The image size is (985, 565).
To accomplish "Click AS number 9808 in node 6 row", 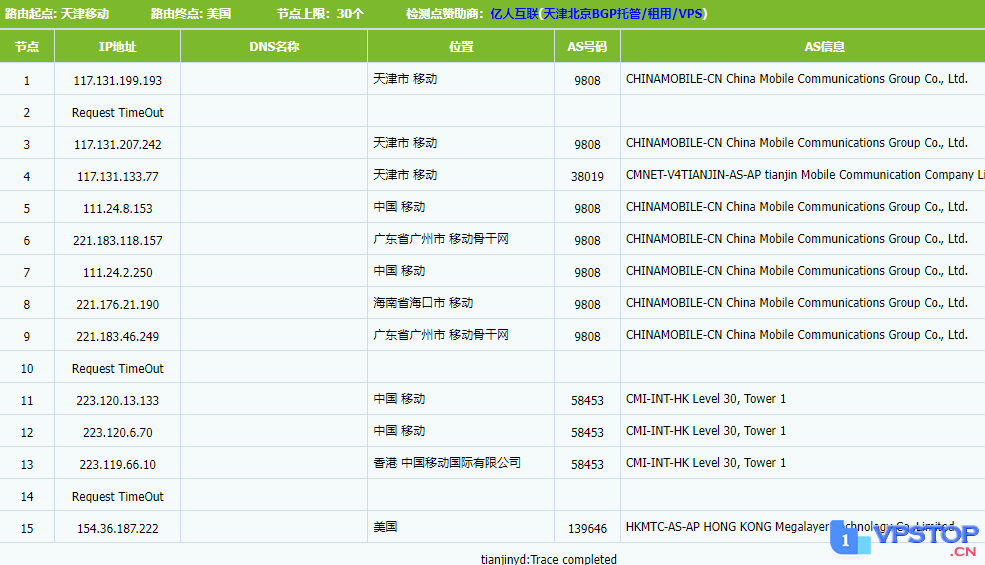I will (587, 241).
